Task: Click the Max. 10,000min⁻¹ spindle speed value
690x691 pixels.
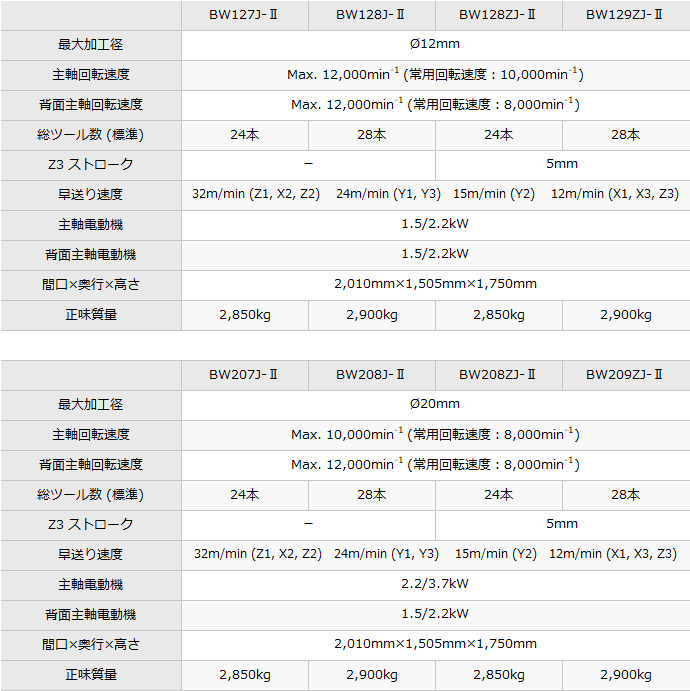Action: 435,434
